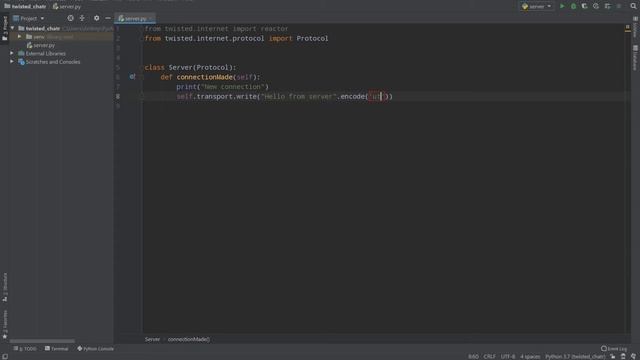Click the git/branch lock icon in status bar
Screen dimensions: 640x360
[613, 356]
